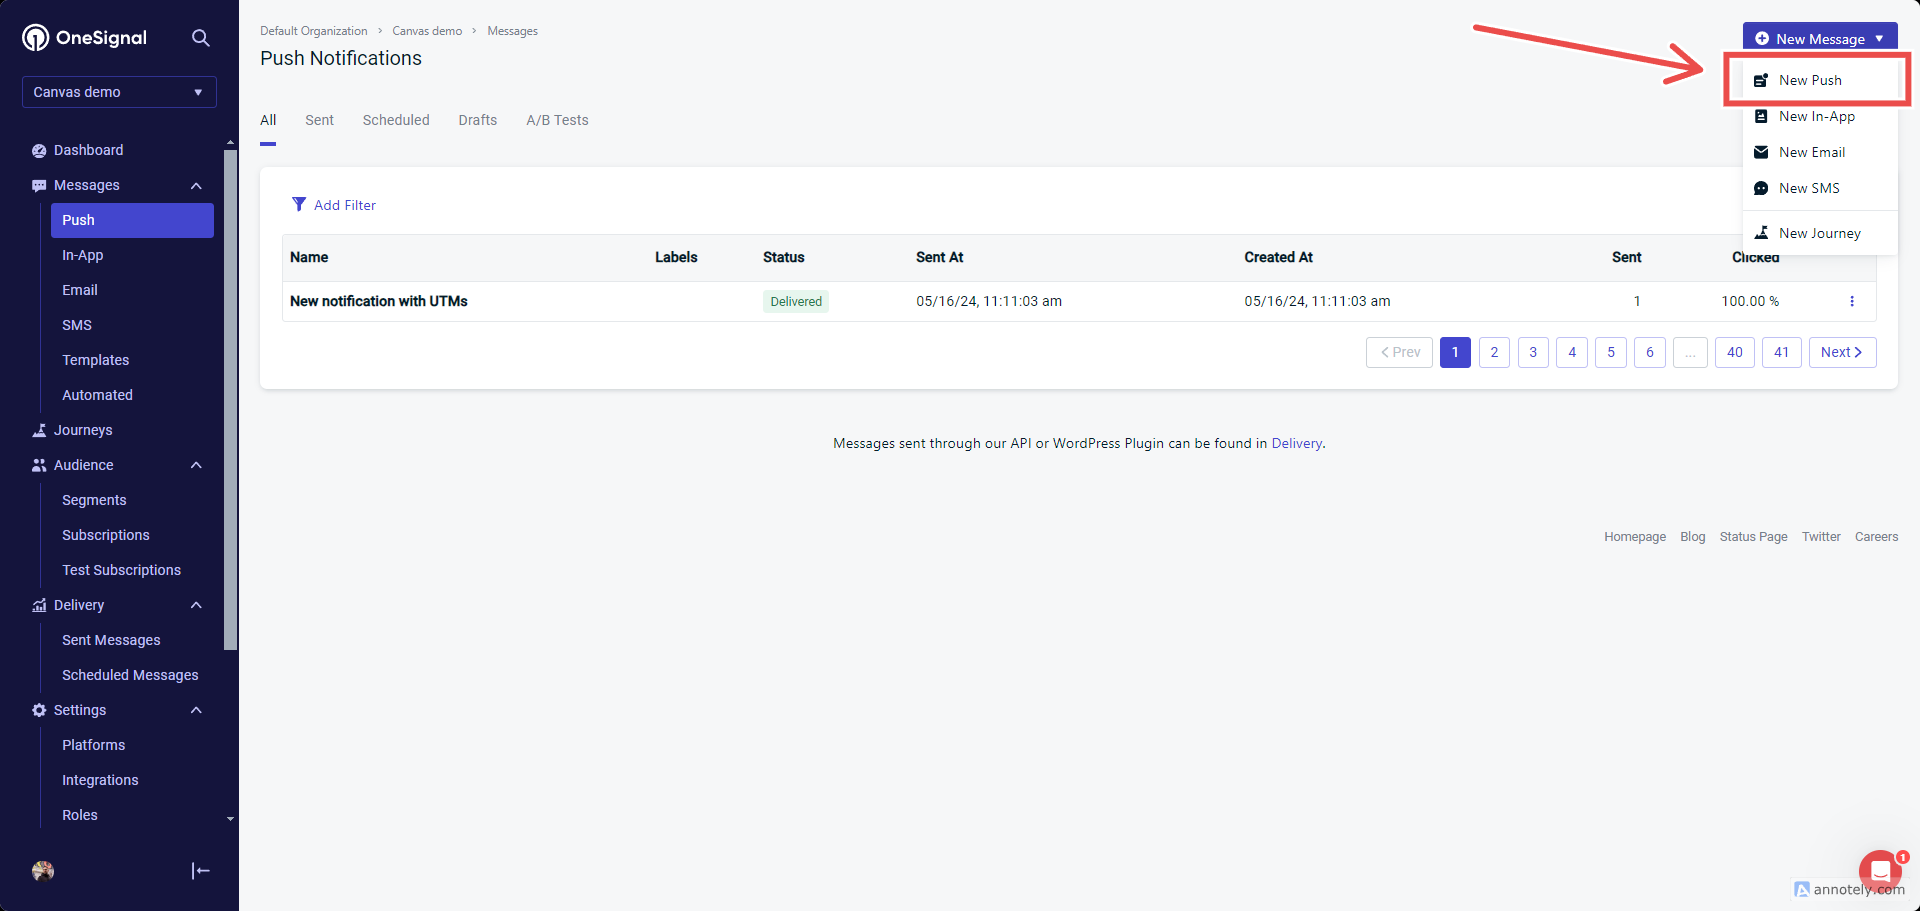Click the New Journey icon
1920x911 pixels.
[x=1761, y=233]
